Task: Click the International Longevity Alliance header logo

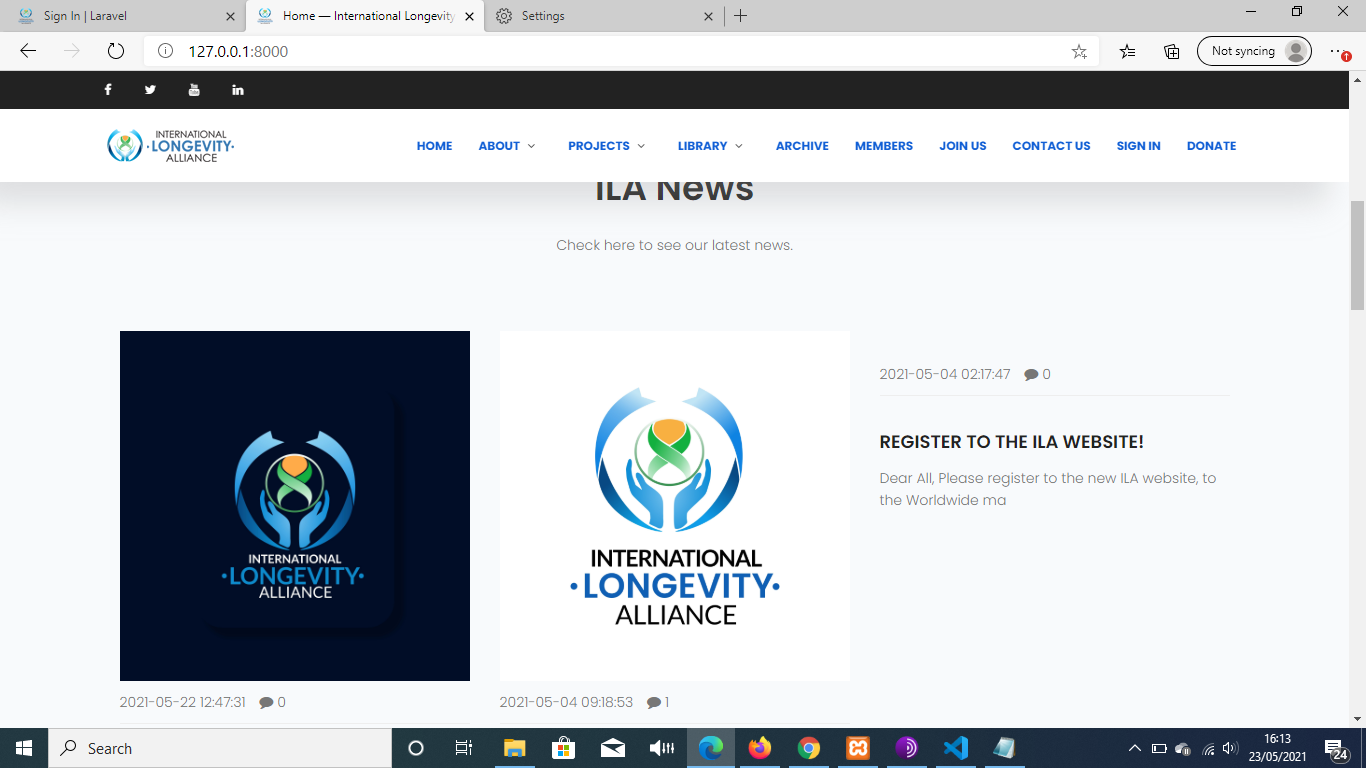Action: tap(171, 146)
